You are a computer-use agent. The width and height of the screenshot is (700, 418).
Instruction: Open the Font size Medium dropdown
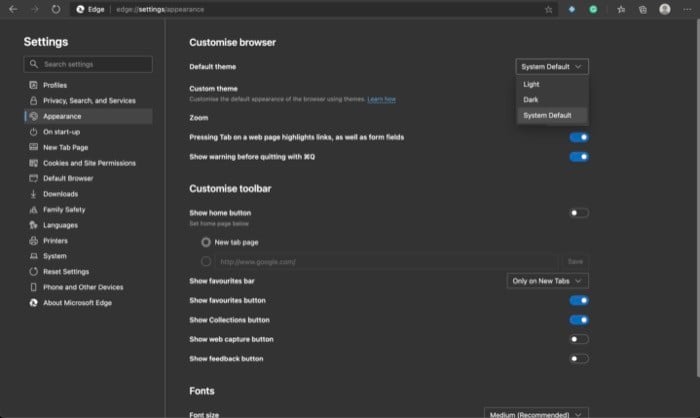click(x=536, y=414)
